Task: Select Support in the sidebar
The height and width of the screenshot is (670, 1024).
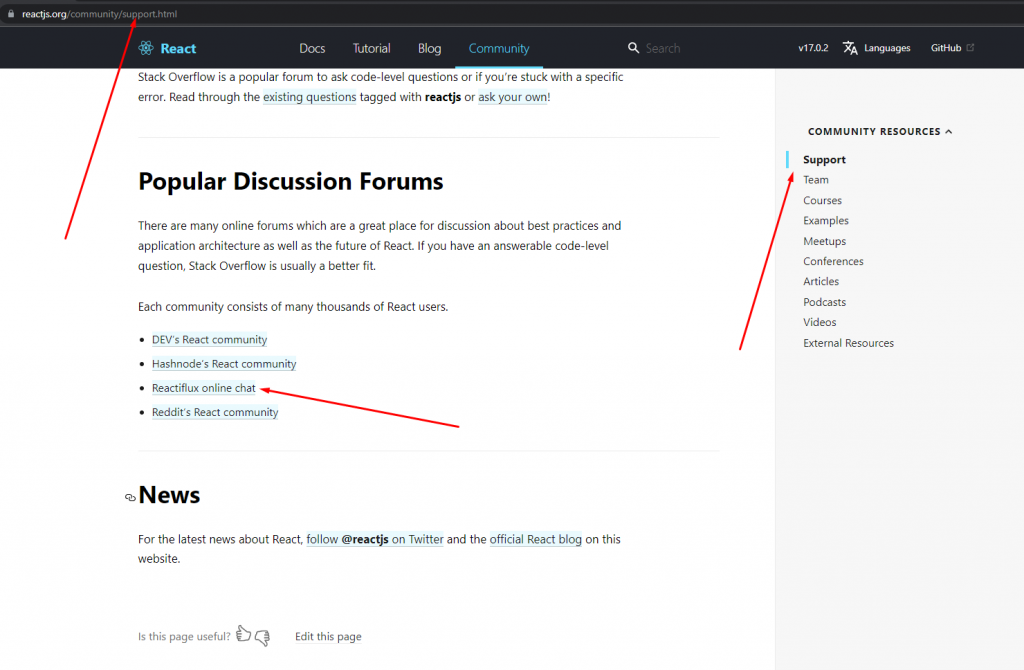Action: pos(824,159)
